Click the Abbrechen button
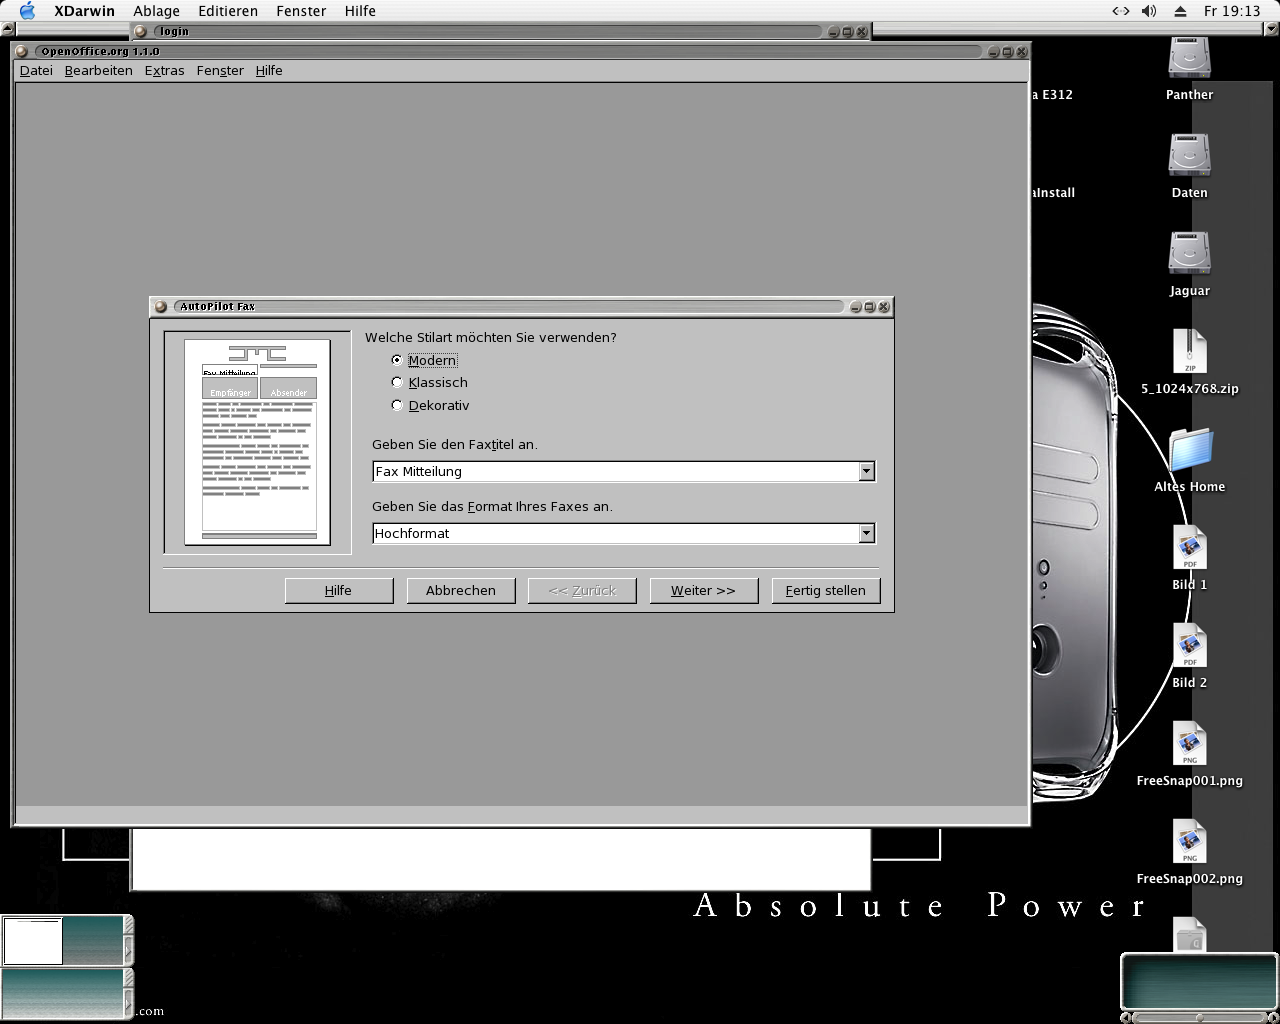 [460, 590]
